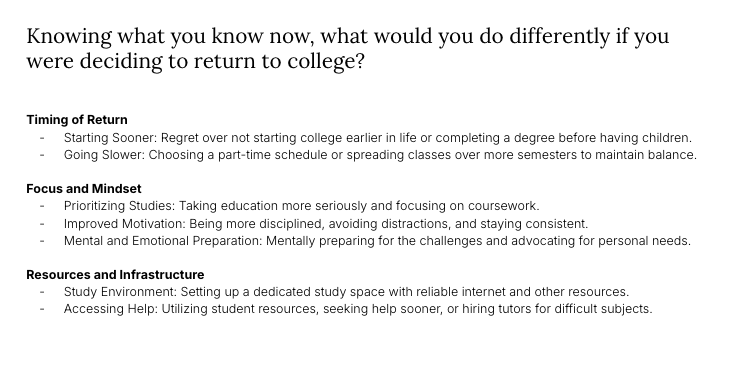Select the 'Resources and Infrastructure' heading
This screenshot has width=736, height=371.
(115, 275)
